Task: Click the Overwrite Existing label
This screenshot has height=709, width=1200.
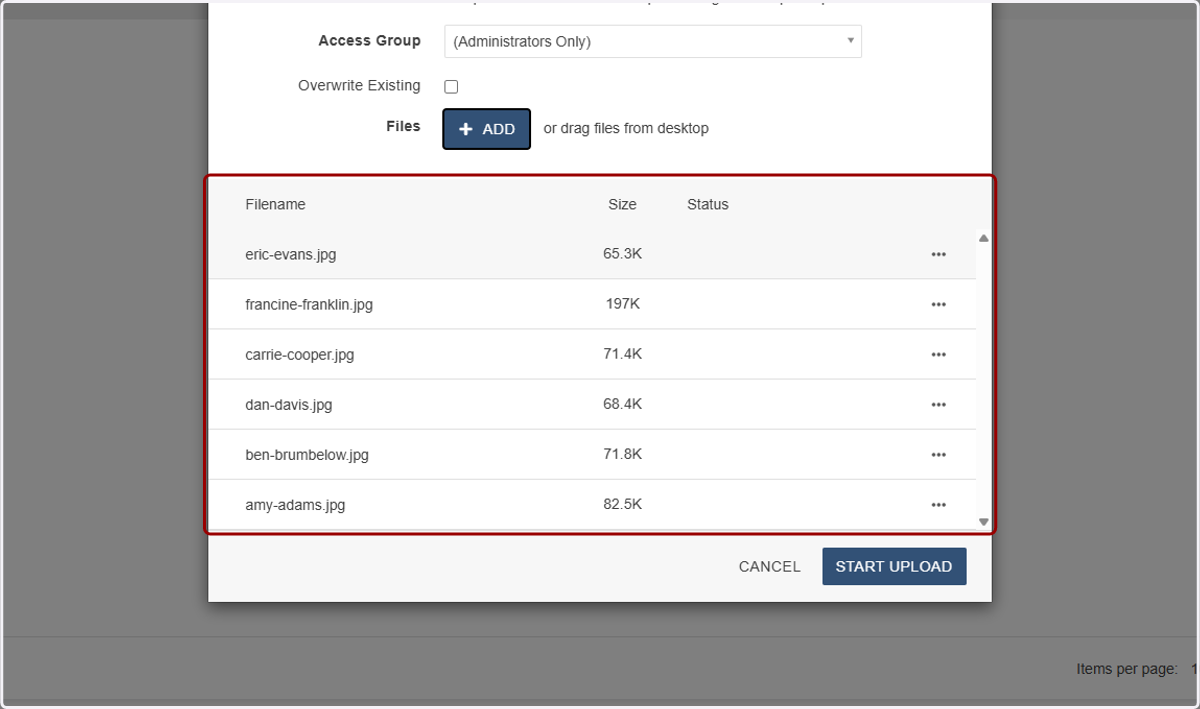Action: tap(359, 86)
